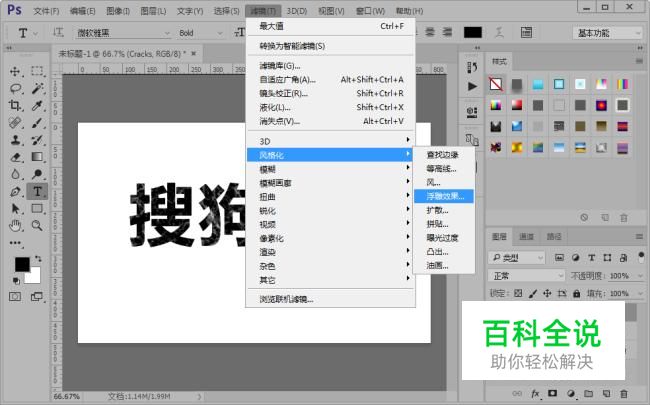Toggle the Character and Paragraph panels

526,33
